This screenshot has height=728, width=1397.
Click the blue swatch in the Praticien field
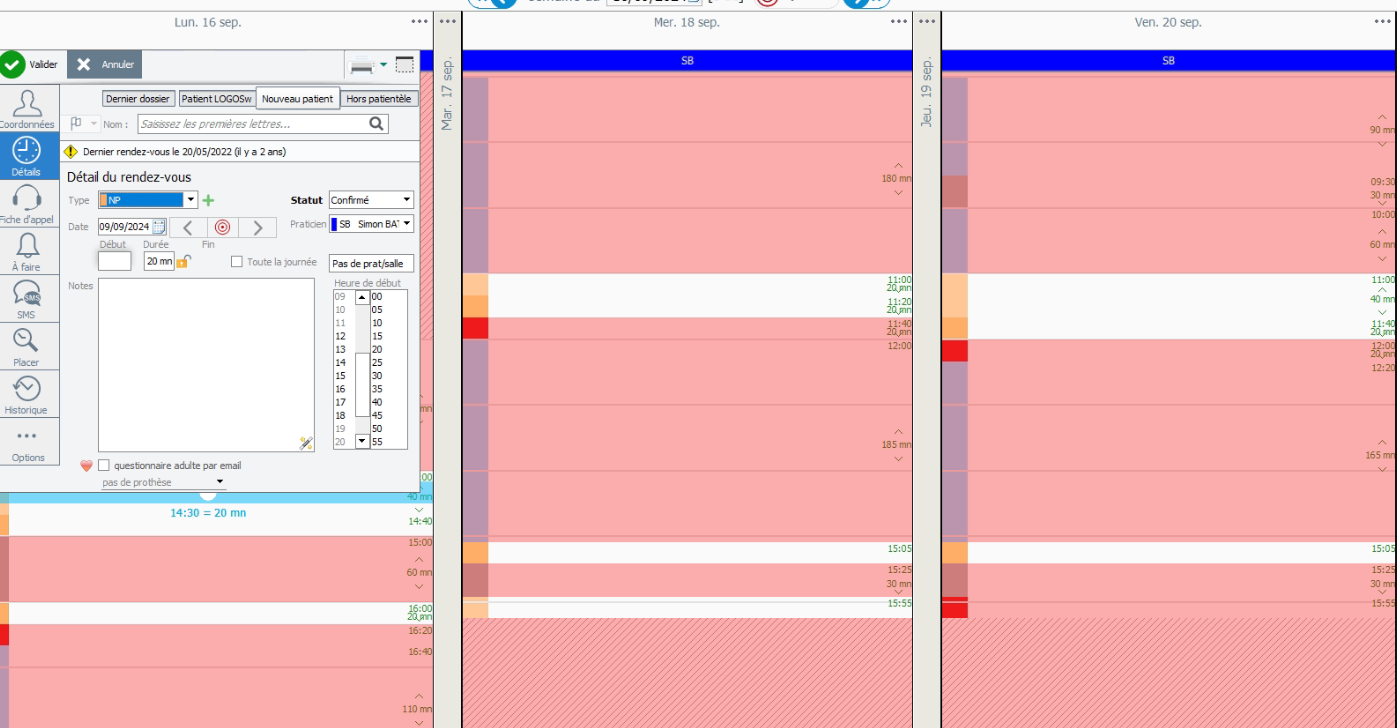pos(334,224)
